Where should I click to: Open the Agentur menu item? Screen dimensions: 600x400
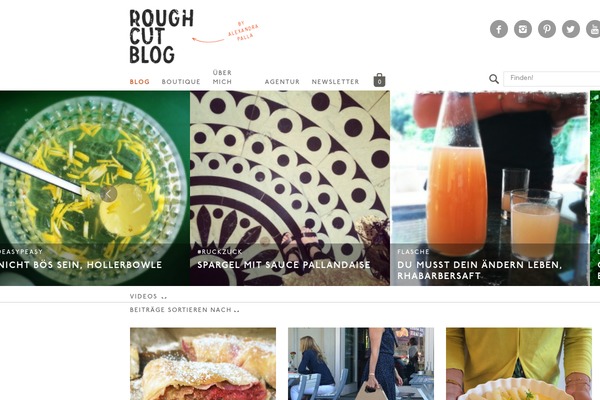point(282,82)
